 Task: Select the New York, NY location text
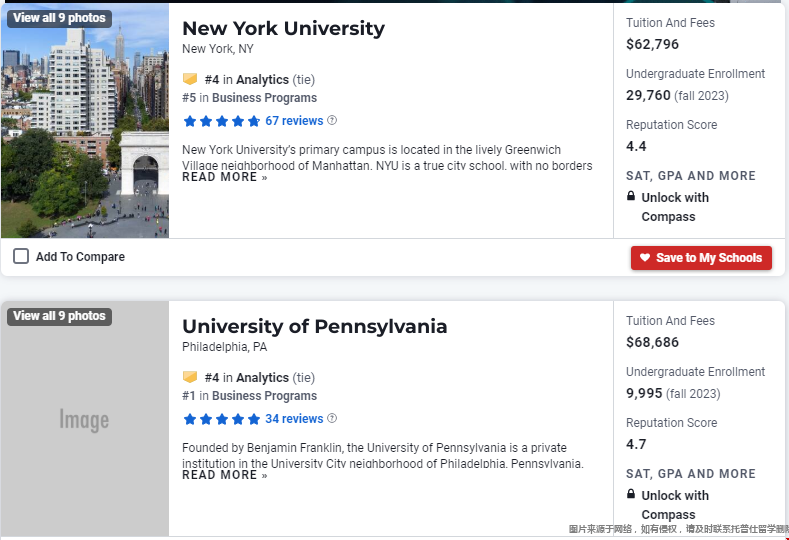[x=217, y=49]
